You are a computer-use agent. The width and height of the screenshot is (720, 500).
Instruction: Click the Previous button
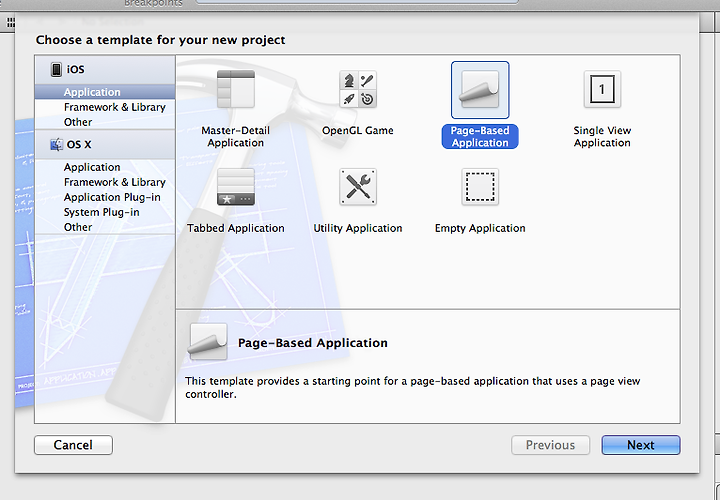[551, 445]
